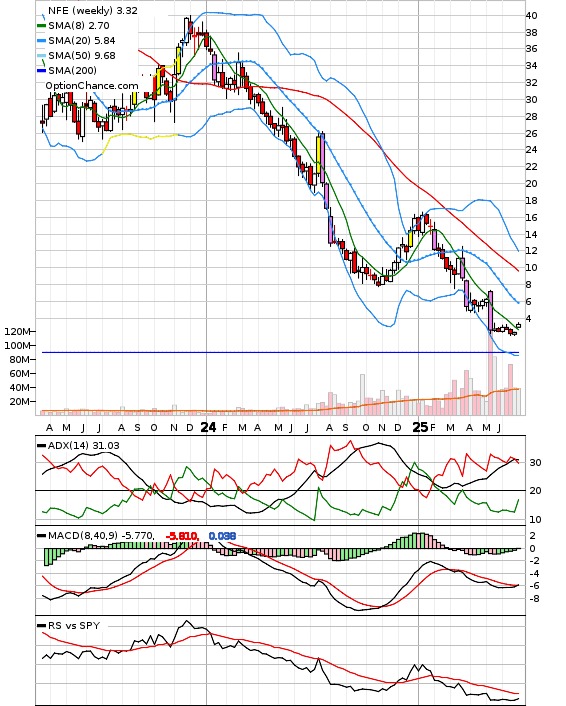Click the black swatch beside ADX(14)

click(41, 446)
